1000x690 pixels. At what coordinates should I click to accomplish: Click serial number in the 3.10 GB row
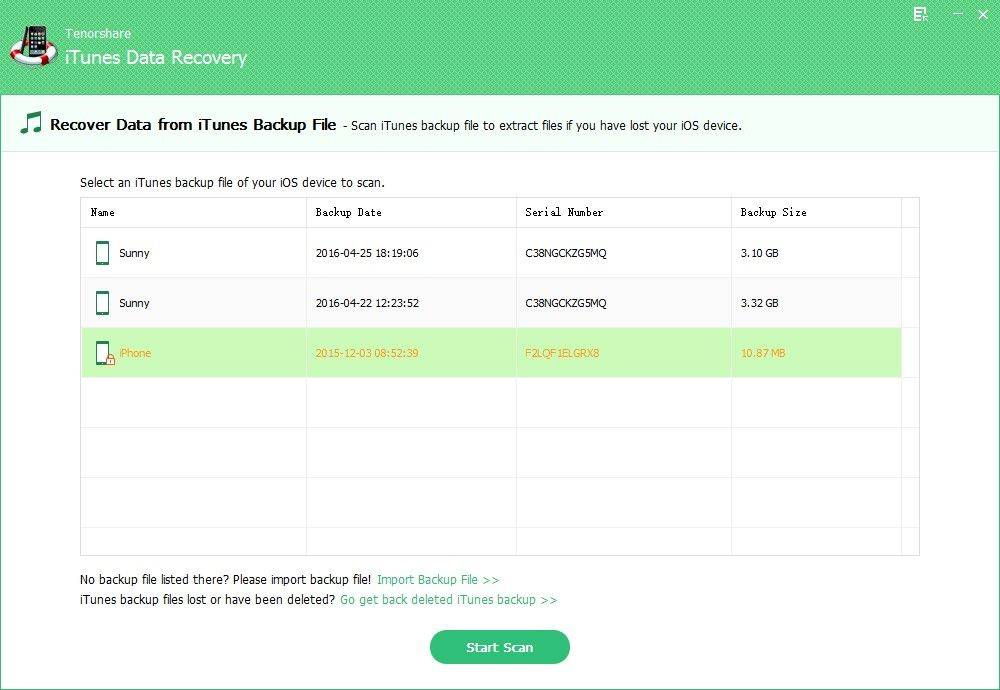[x=566, y=253]
